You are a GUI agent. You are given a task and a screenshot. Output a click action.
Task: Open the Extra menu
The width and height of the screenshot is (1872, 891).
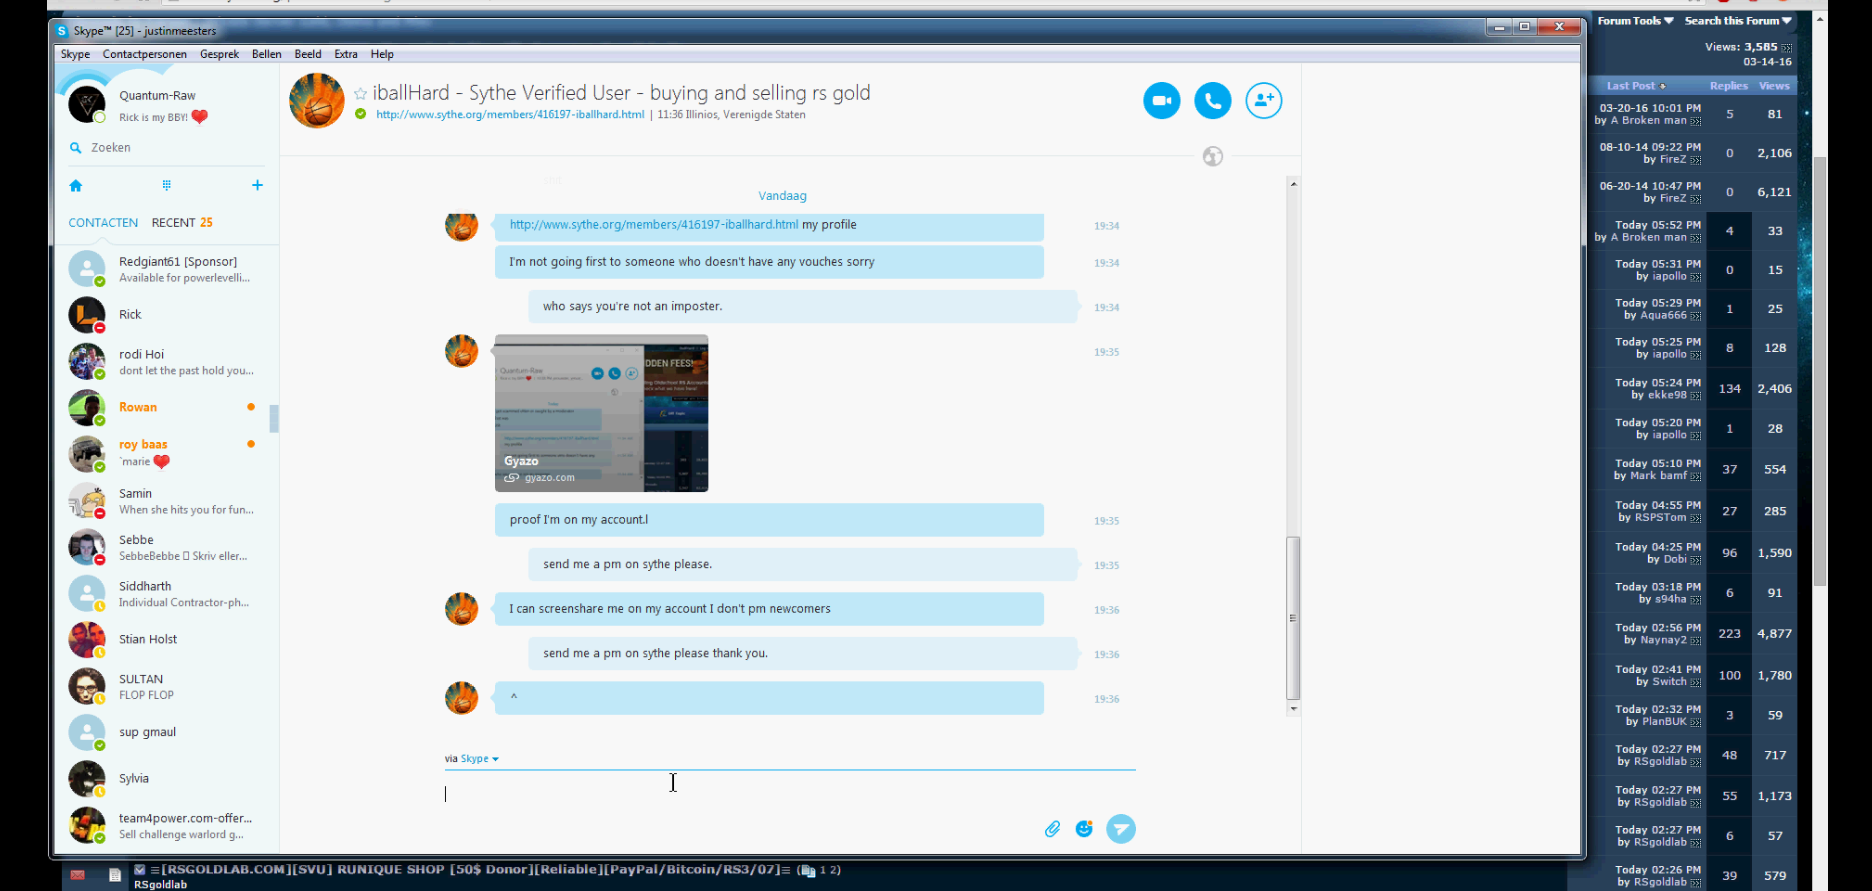click(346, 54)
